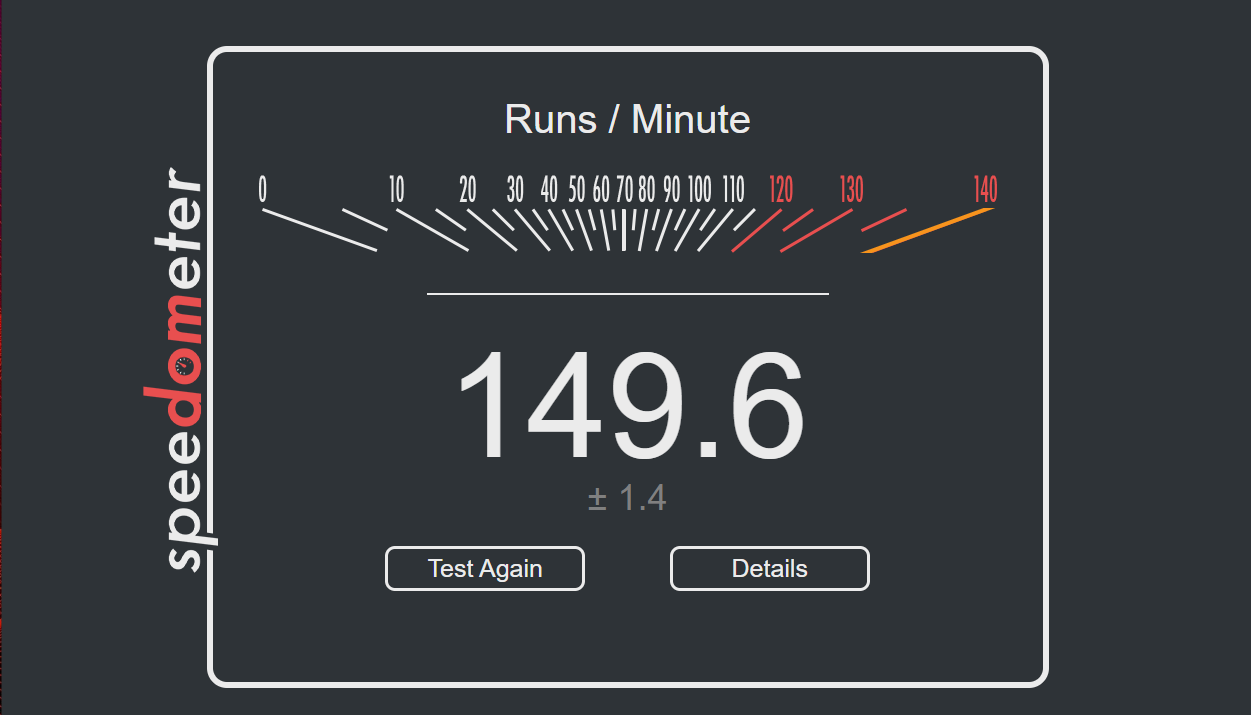Click the gauge label 40
This screenshot has width=1251, height=715.
(549, 189)
